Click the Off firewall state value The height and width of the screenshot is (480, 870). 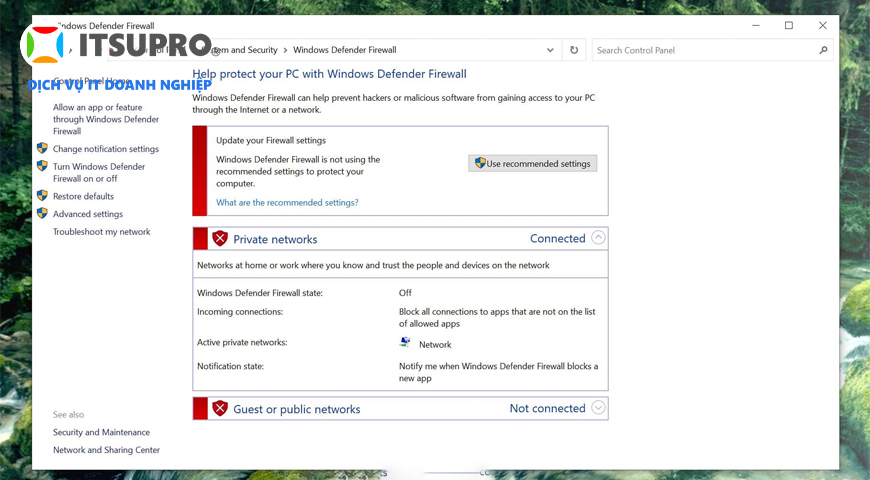(405, 292)
